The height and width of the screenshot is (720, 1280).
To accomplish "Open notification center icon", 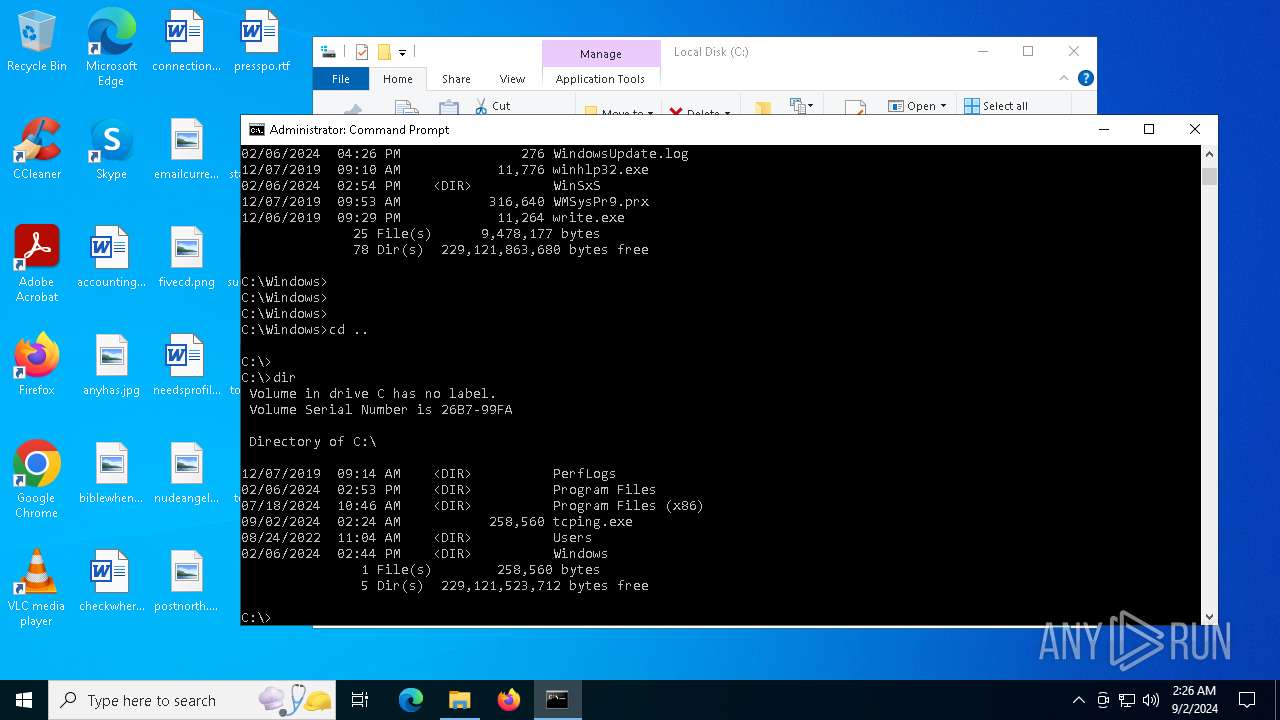I will (1247, 700).
